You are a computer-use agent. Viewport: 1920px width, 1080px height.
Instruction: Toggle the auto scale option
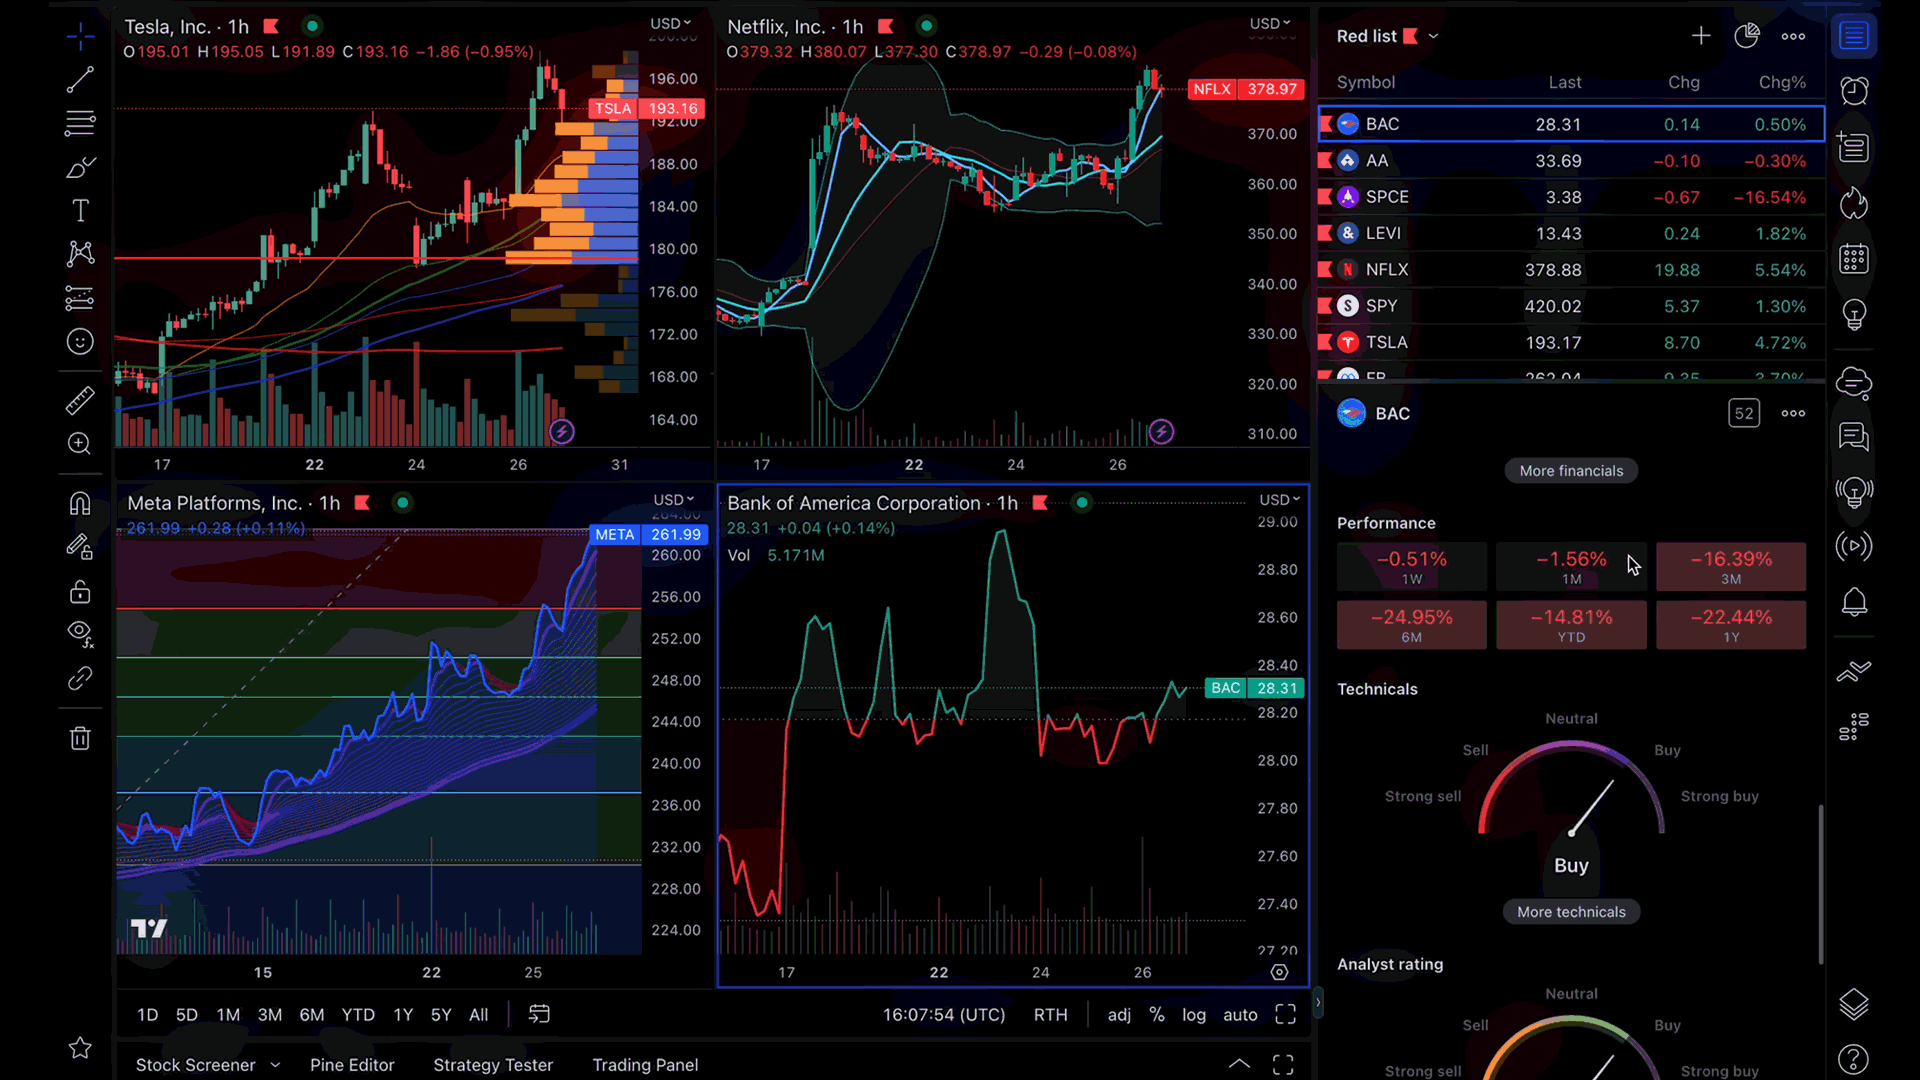(1240, 1015)
